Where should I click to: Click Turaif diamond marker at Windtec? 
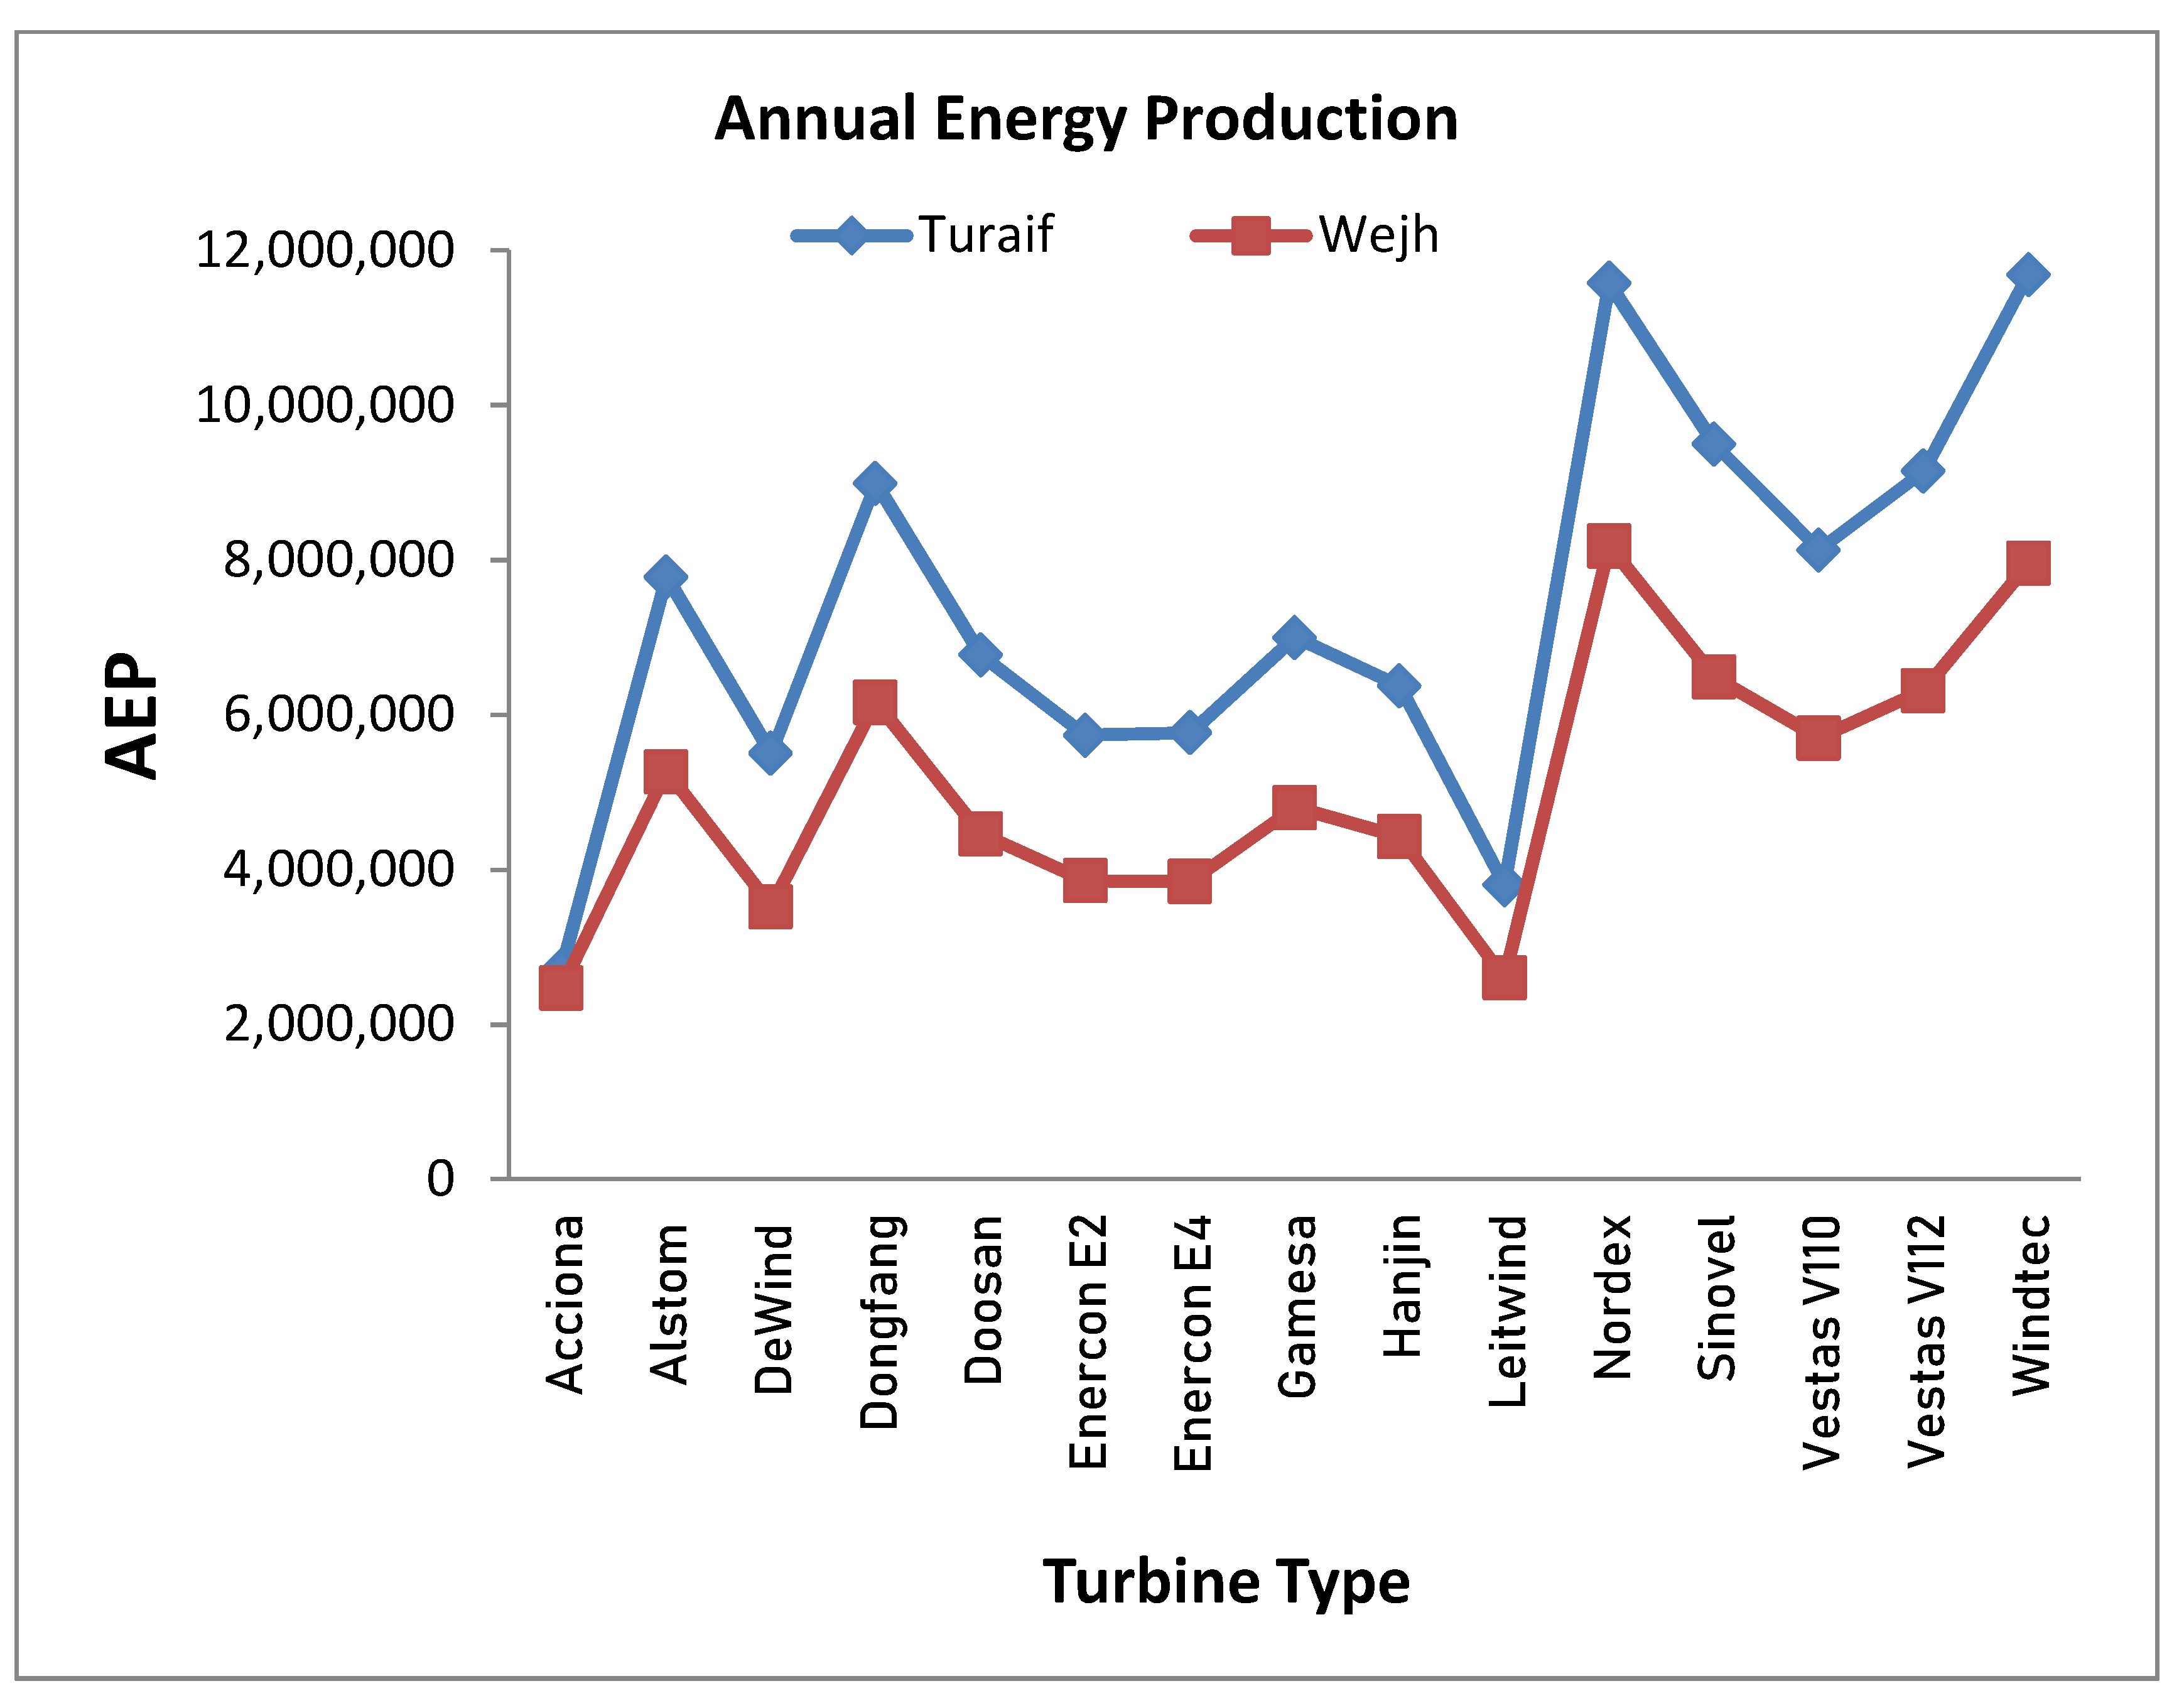click(x=2028, y=274)
